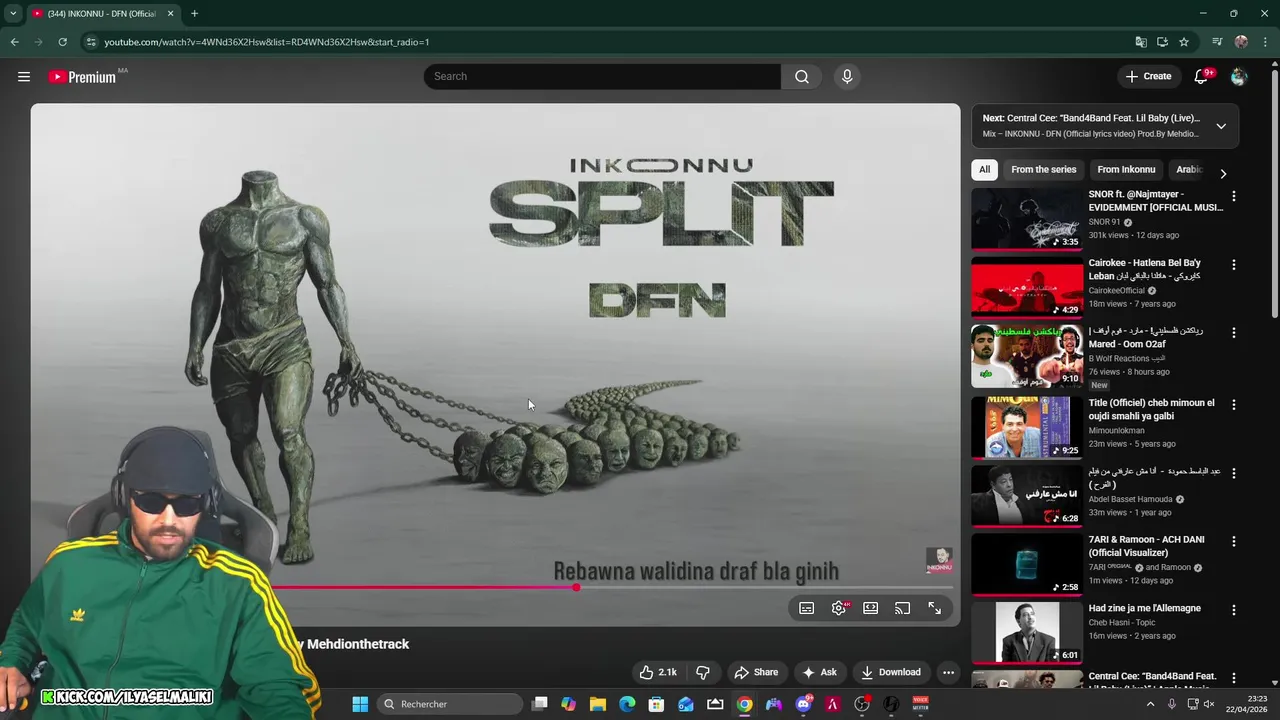This screenshot has height=720, width=1280.
Task: Expand the Next mix playlist panel
Action: 1221,126
